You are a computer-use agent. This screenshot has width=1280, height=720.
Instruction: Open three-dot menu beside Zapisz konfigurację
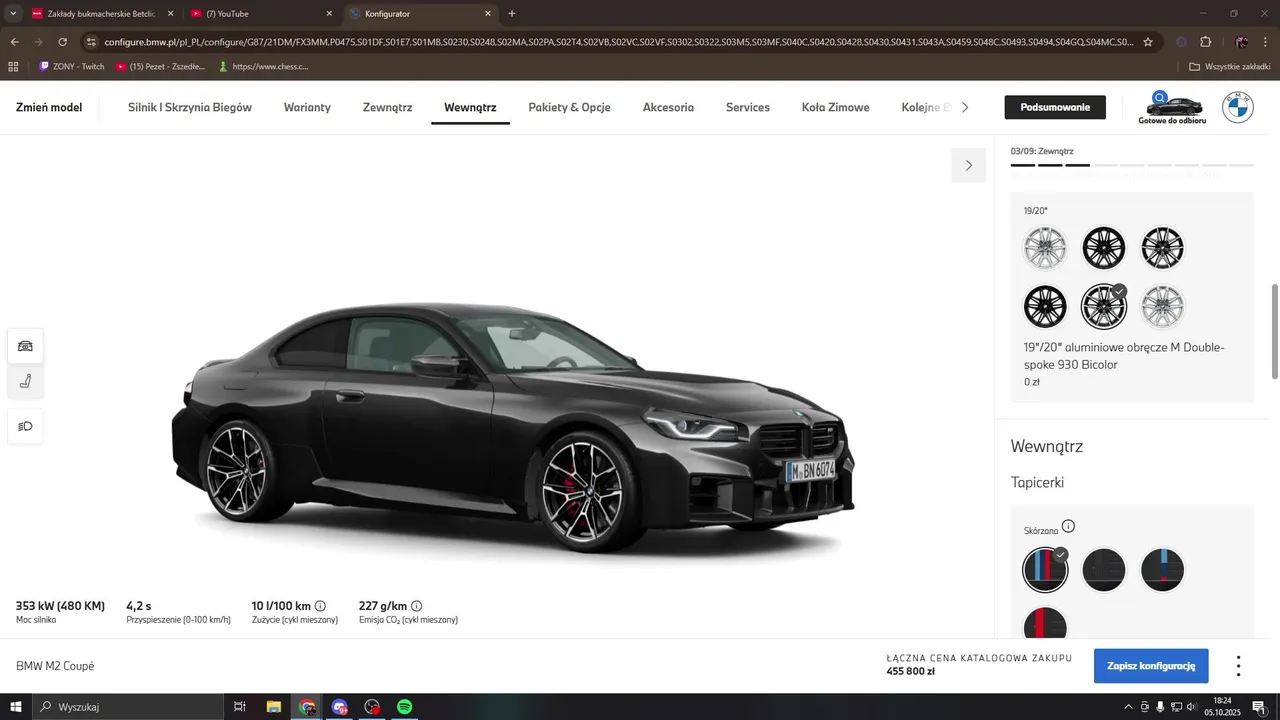pos(1238,666)
